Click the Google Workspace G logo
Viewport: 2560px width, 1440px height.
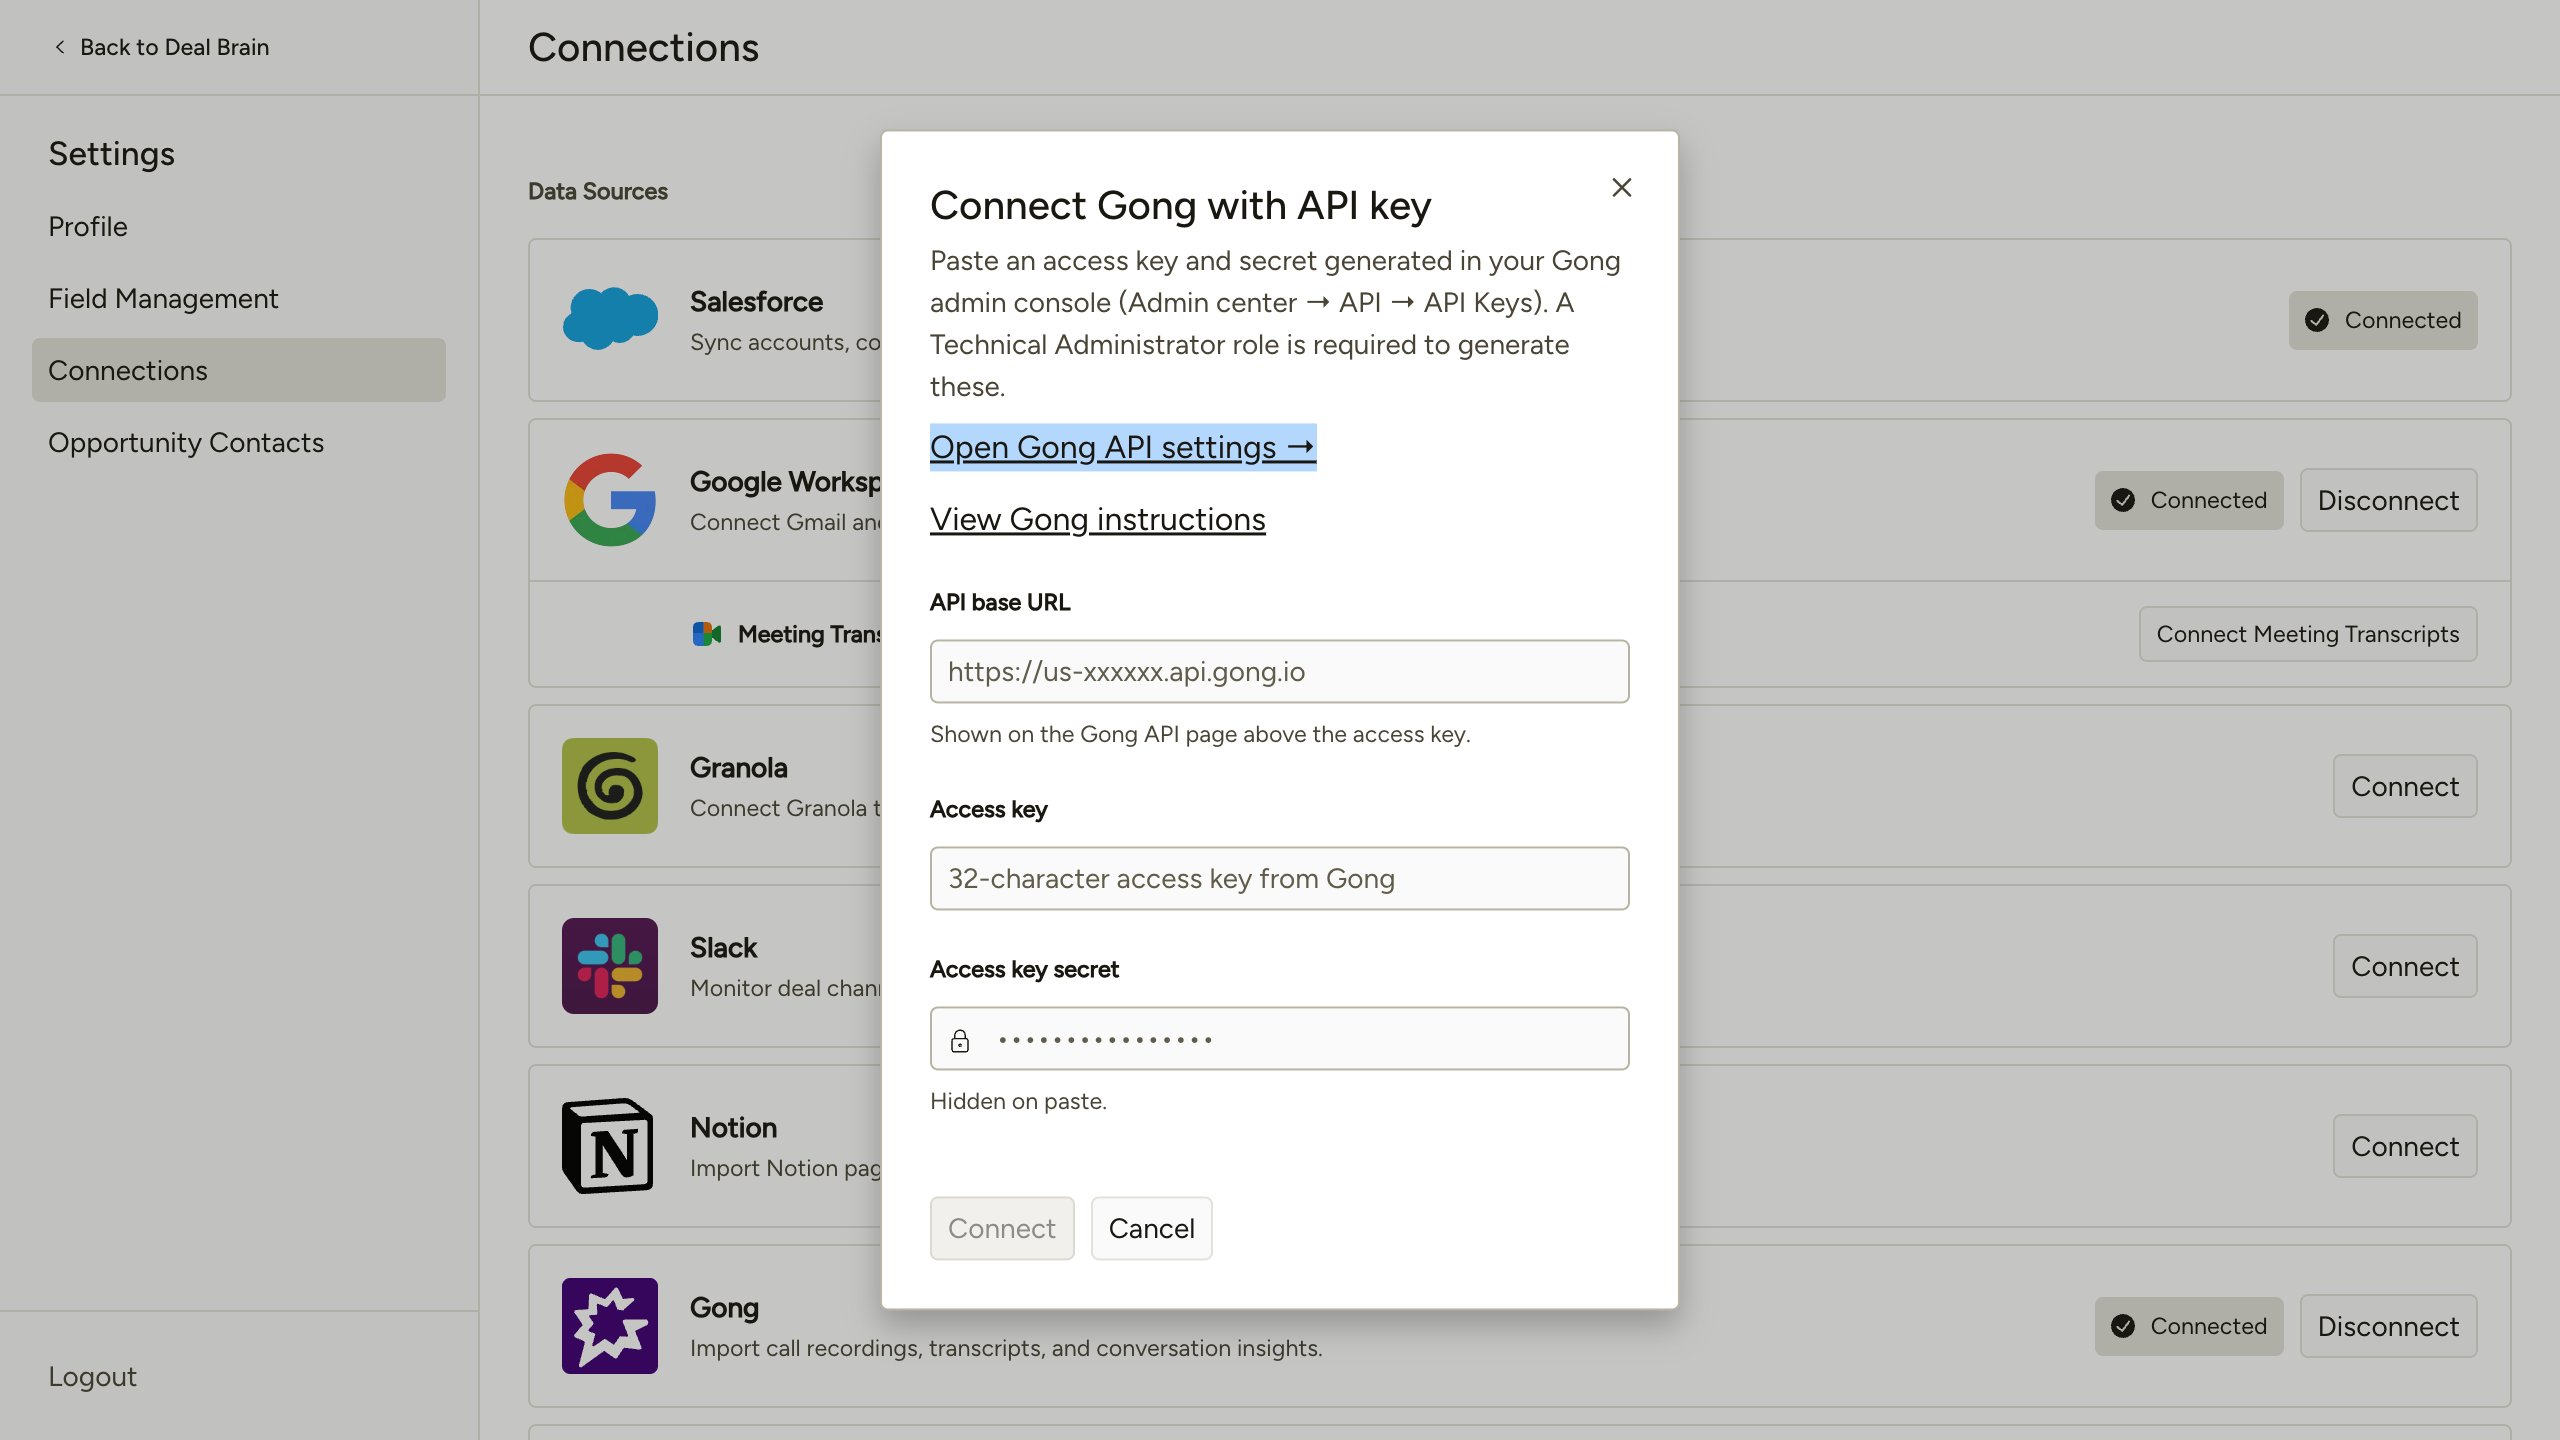coord(610,500)
